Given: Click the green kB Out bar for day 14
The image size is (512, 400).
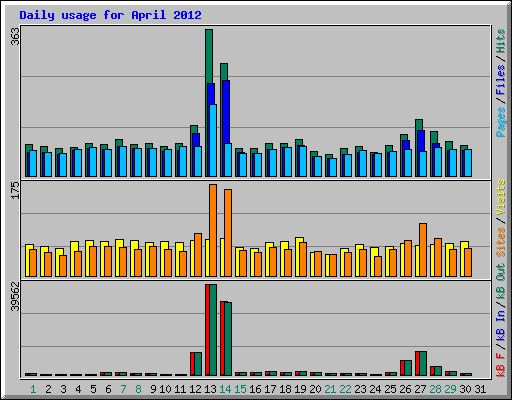Looking at the screenshot, I should [x=228, y=339].
